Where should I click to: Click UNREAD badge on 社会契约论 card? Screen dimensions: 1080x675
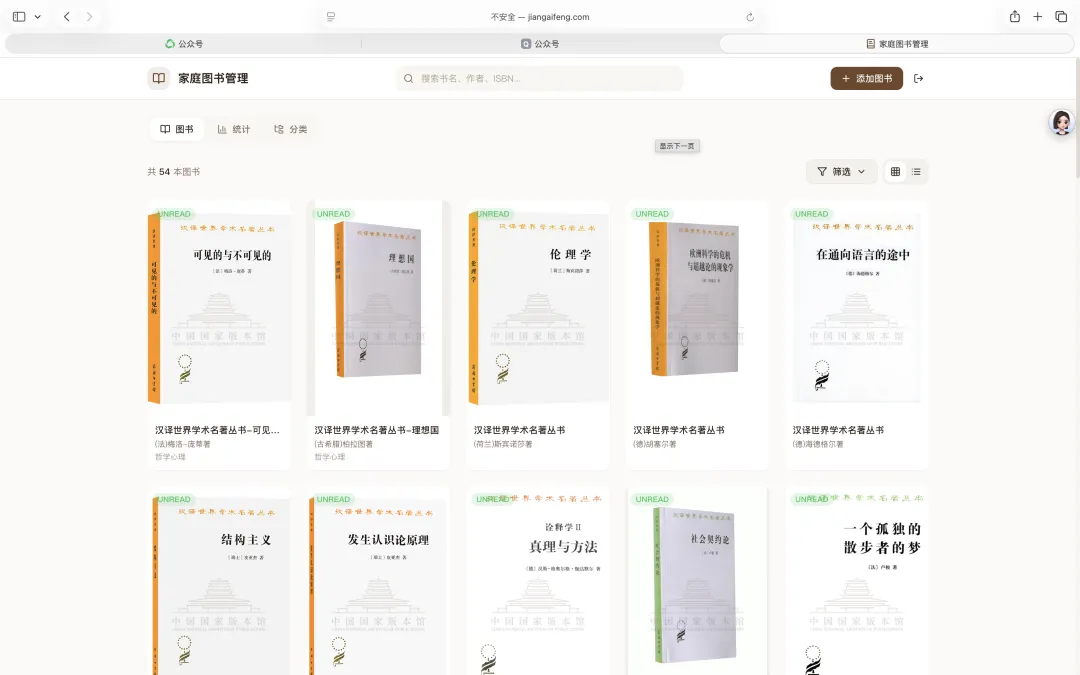coord(652,499)
